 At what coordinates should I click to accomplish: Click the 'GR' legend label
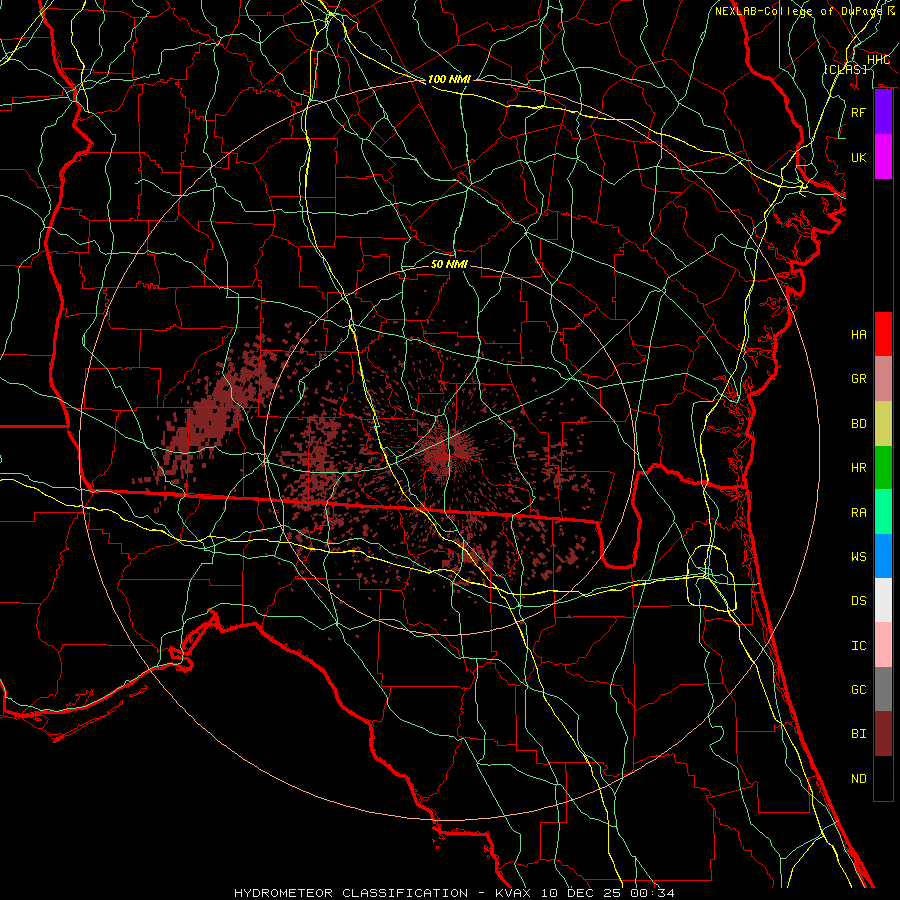point(858,379)
